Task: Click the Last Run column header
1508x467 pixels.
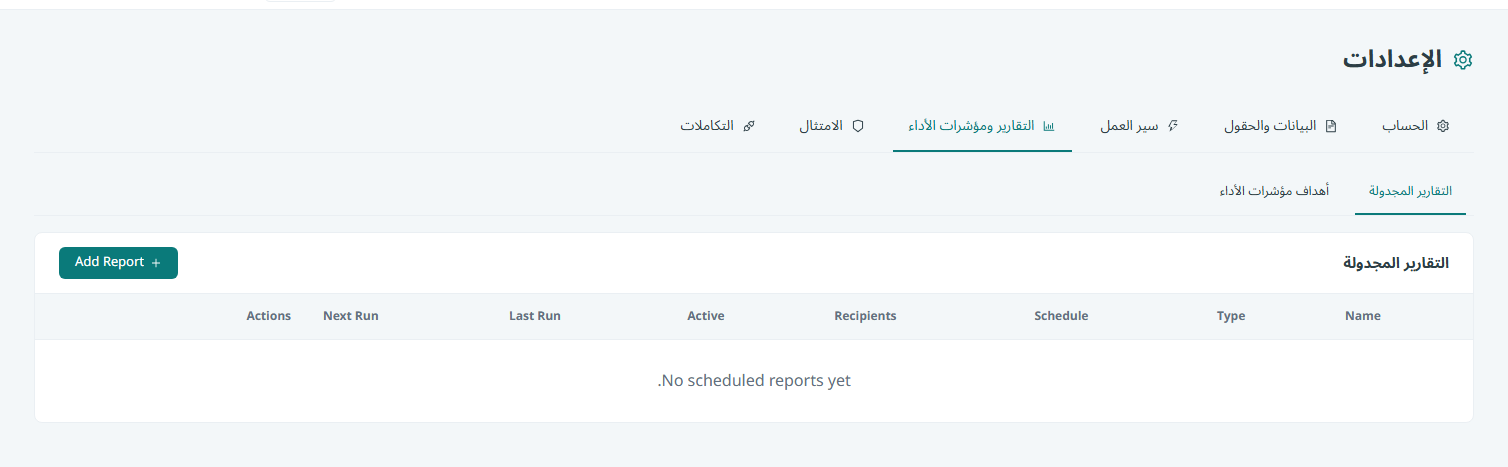Action: click(535, 316)
